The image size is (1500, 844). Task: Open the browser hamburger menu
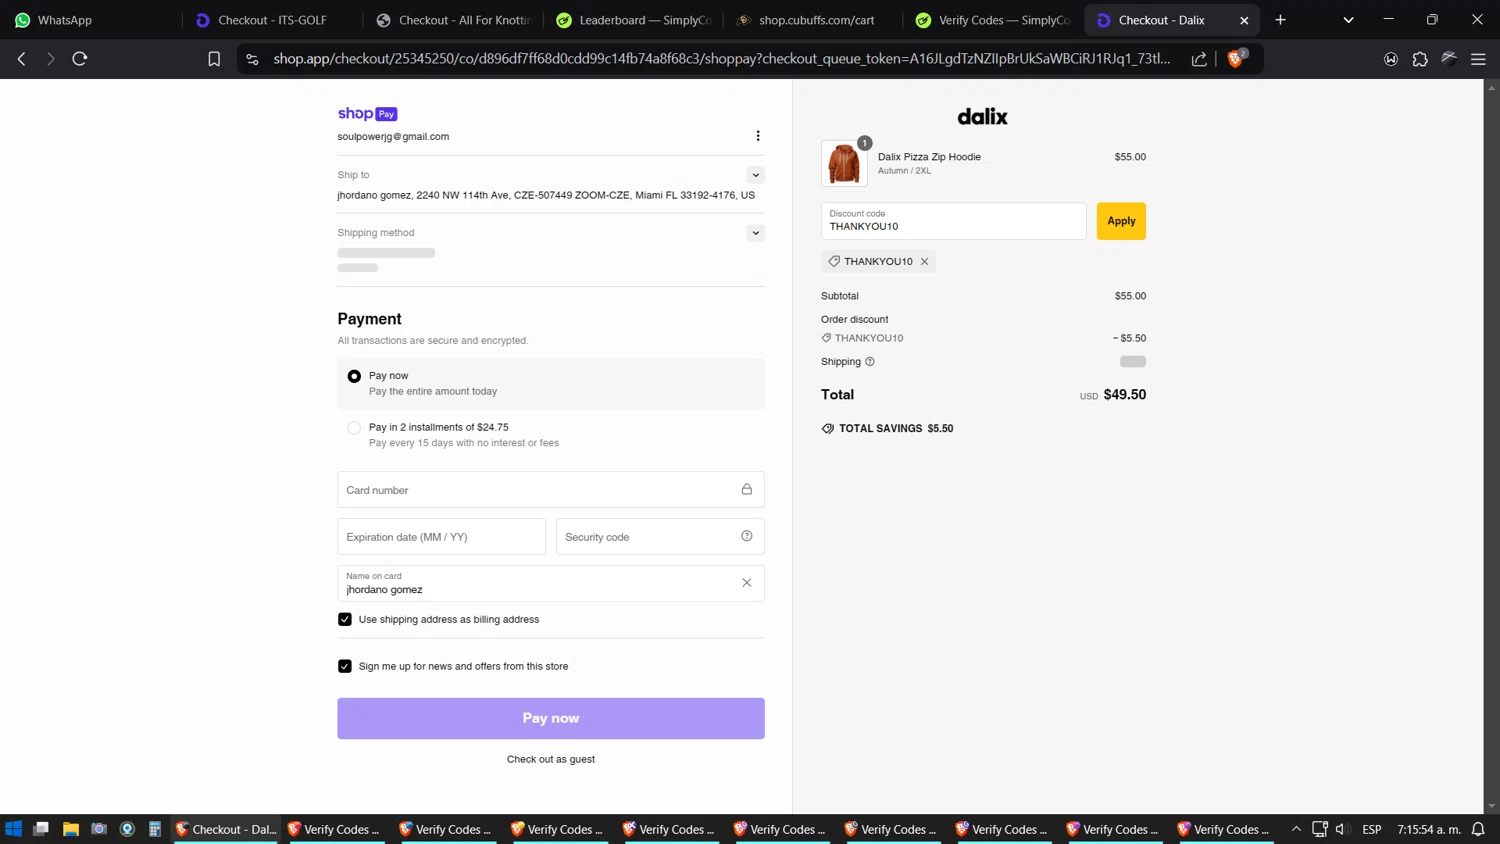1478,59
